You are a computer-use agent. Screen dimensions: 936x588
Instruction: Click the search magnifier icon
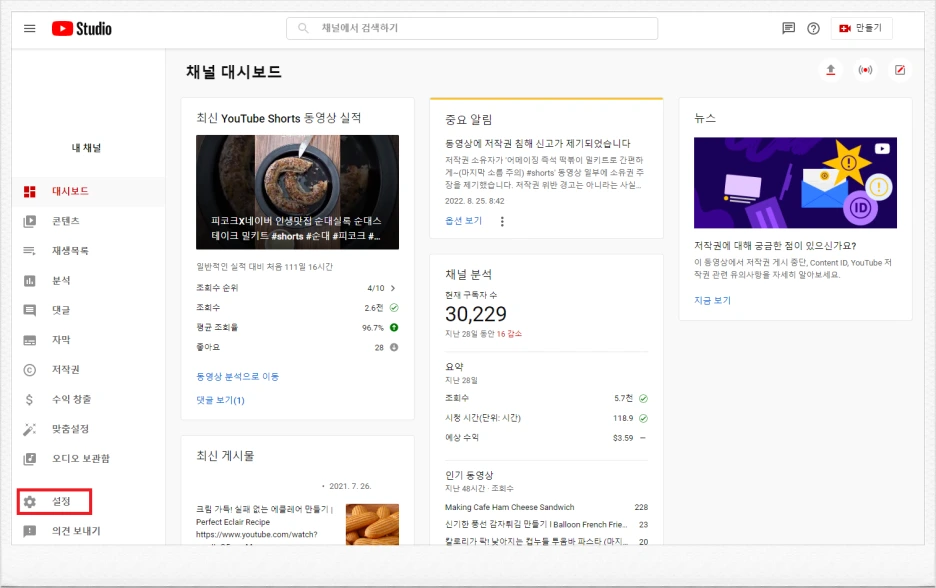(303, 28)
